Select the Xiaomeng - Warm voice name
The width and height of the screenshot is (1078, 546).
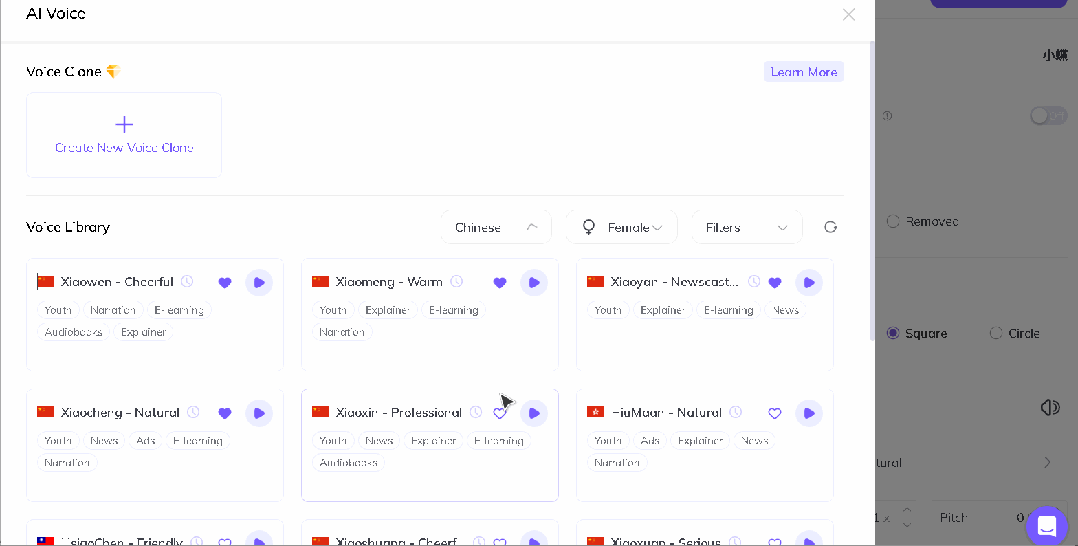[389, 282]
